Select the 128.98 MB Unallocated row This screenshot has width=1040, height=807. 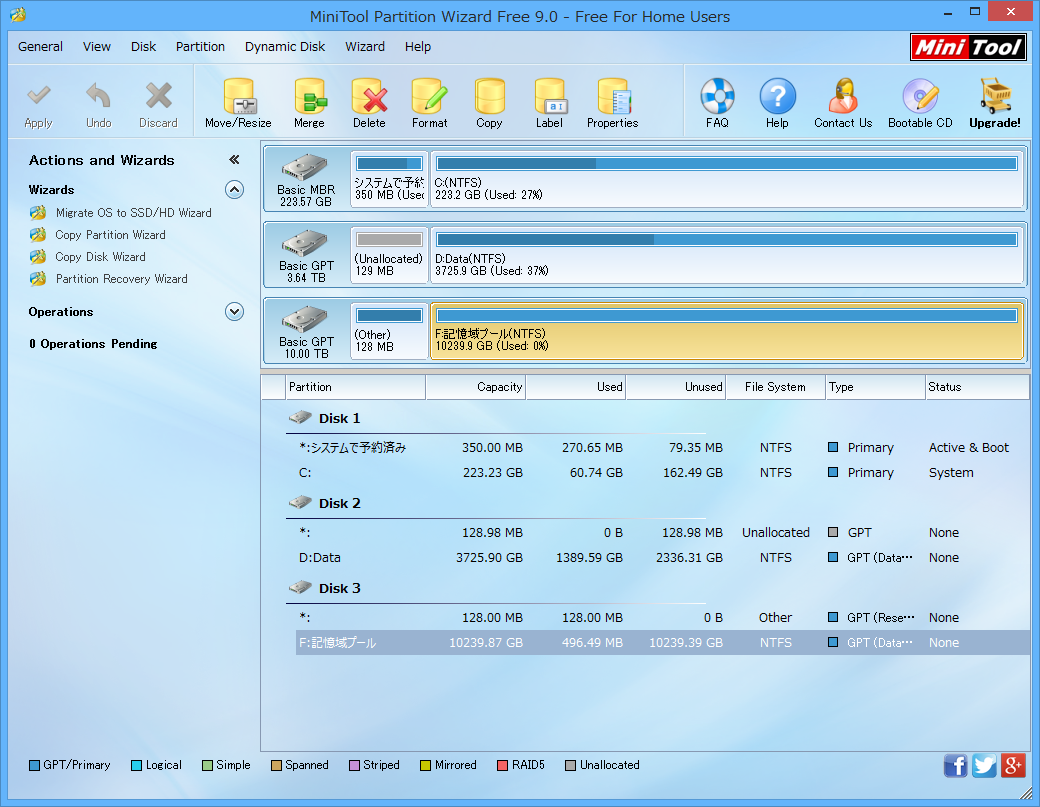(663, 532)
